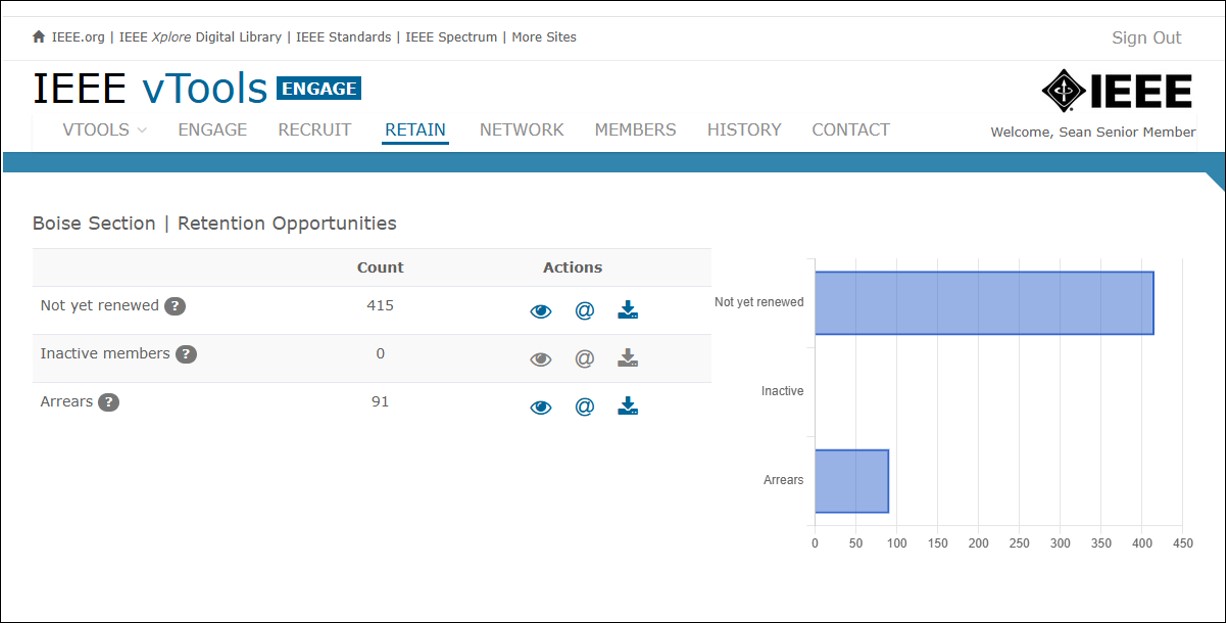Click the Sign Out link

(1146, 38)
